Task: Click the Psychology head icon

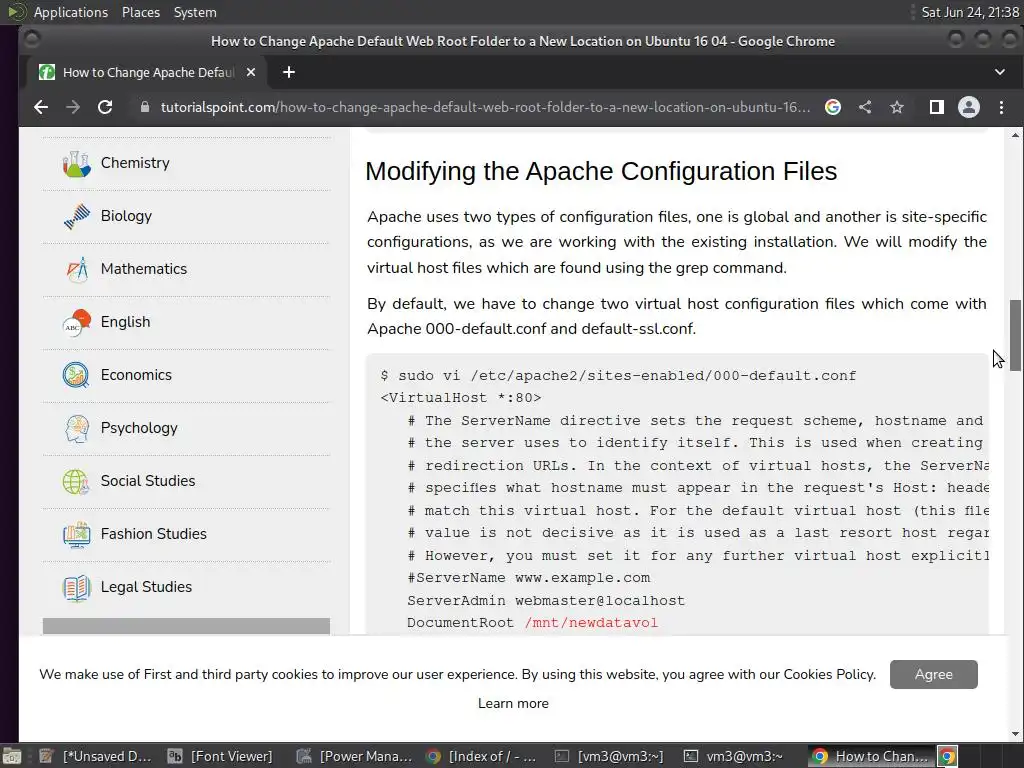Action: (76, 428)
